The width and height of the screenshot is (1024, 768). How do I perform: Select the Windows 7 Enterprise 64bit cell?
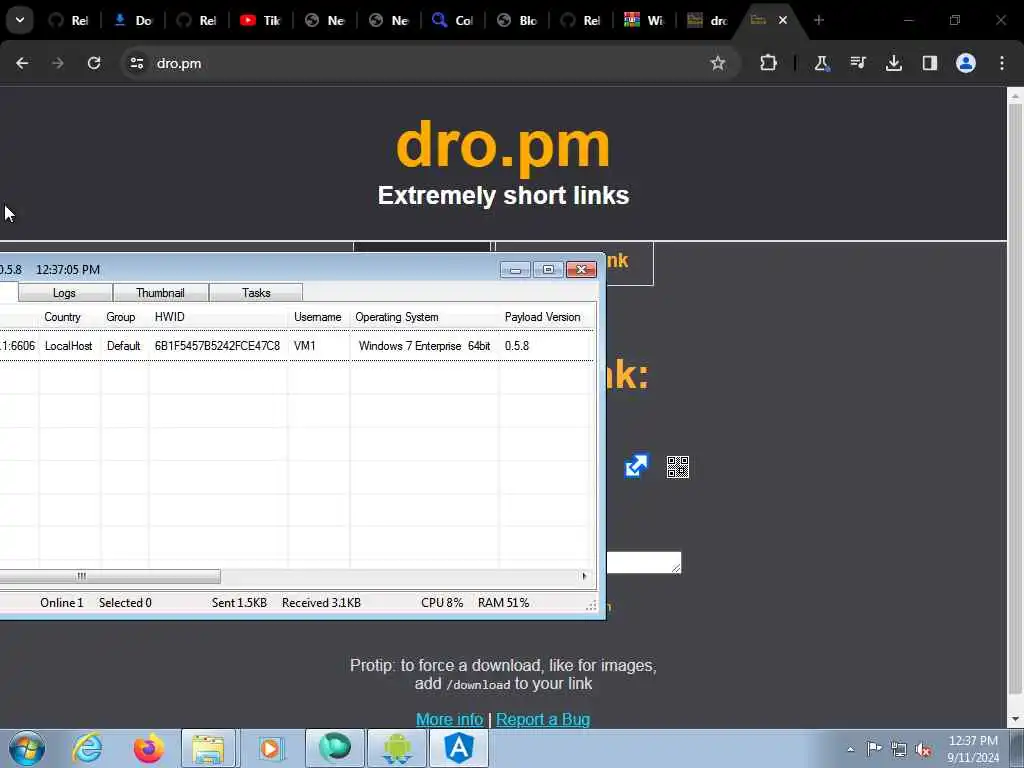pos(424,345)
